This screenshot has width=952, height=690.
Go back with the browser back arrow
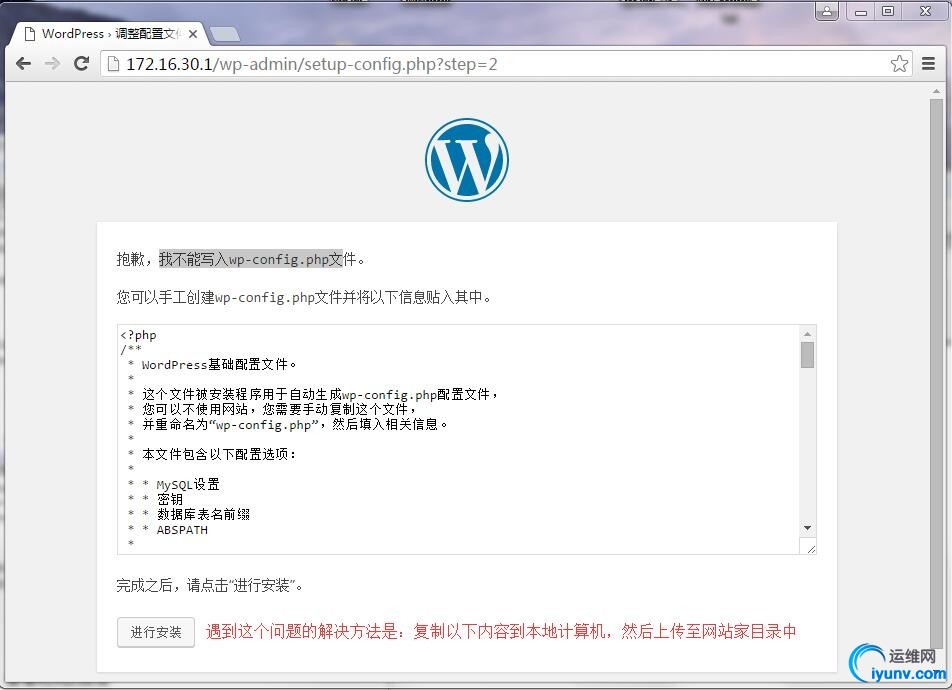click(23, 64)
